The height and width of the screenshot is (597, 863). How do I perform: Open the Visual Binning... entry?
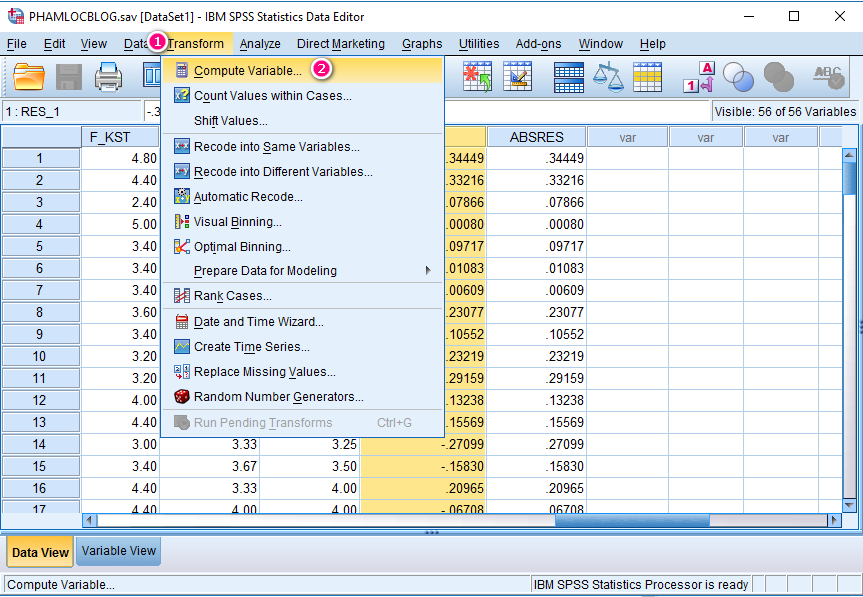[x=303, y=222]
